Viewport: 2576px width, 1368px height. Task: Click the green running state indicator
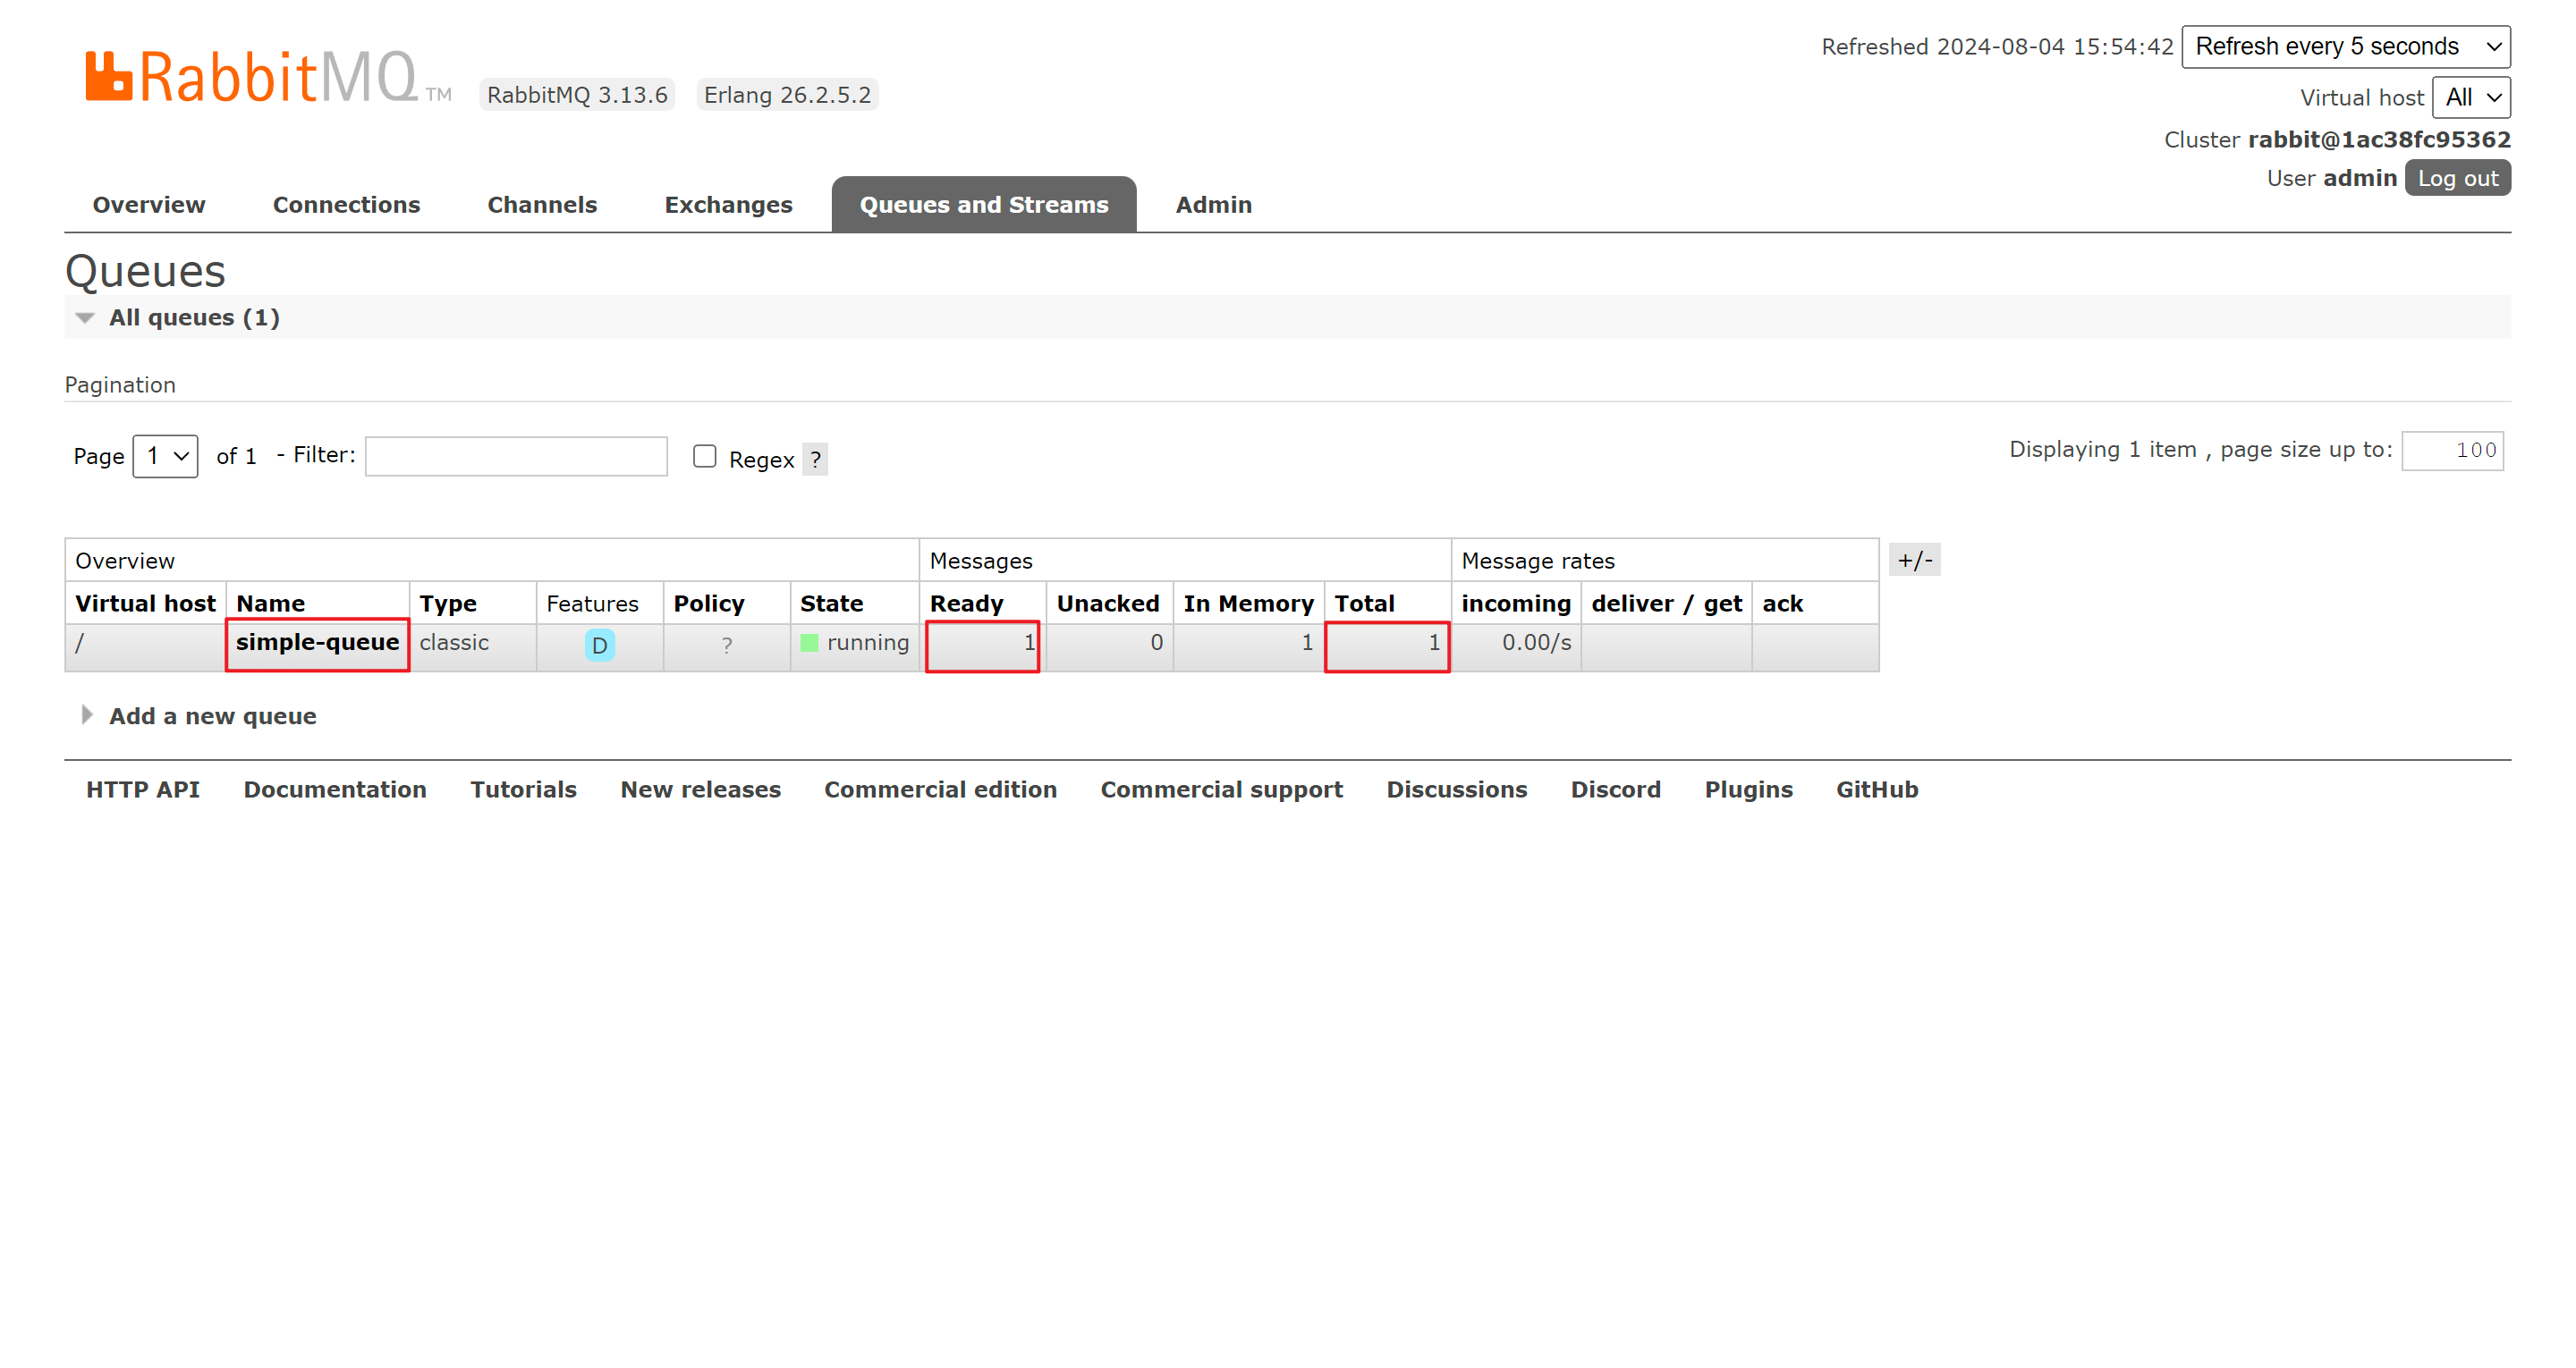809,643
